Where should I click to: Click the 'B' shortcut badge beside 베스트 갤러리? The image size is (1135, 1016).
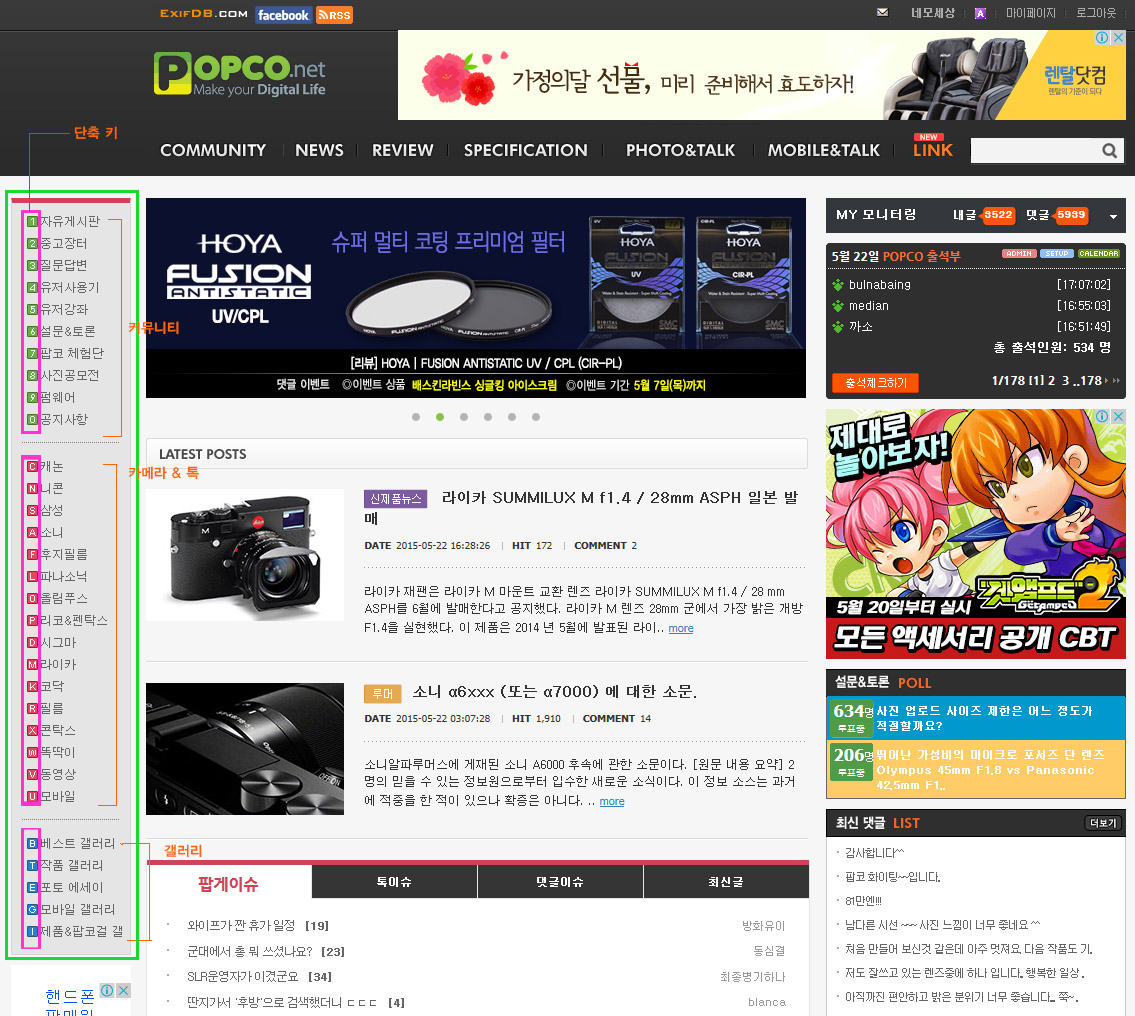[x=33, y=844]
